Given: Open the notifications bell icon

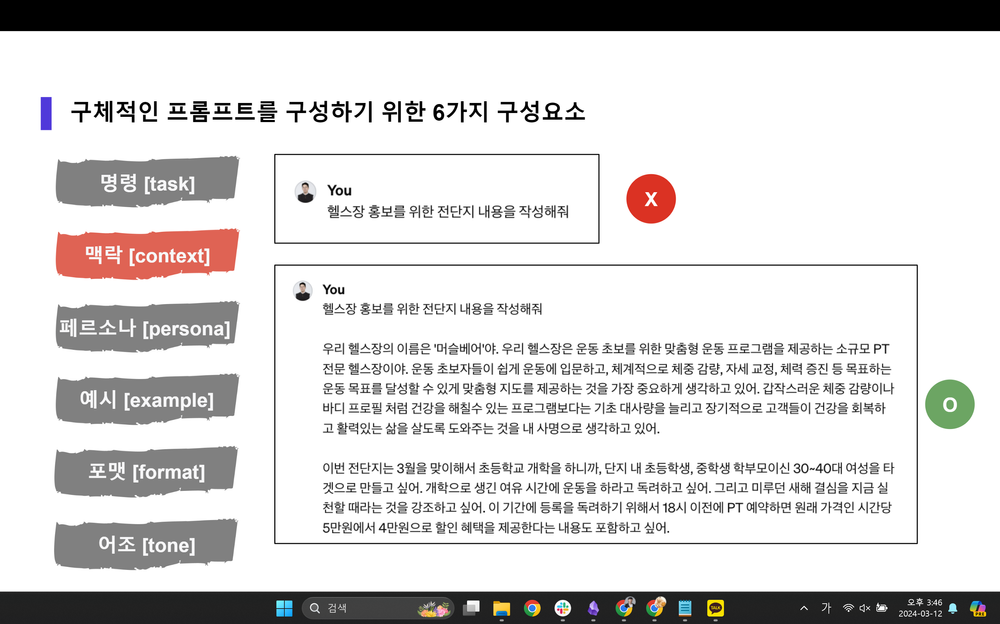Looking at the screenshot, I should [953, 608].
